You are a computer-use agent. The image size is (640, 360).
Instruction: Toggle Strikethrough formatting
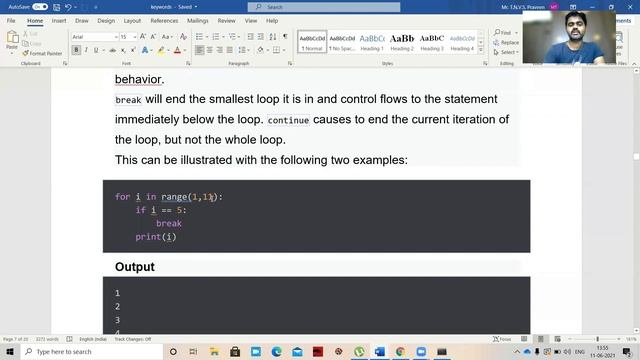pos(112,50)
